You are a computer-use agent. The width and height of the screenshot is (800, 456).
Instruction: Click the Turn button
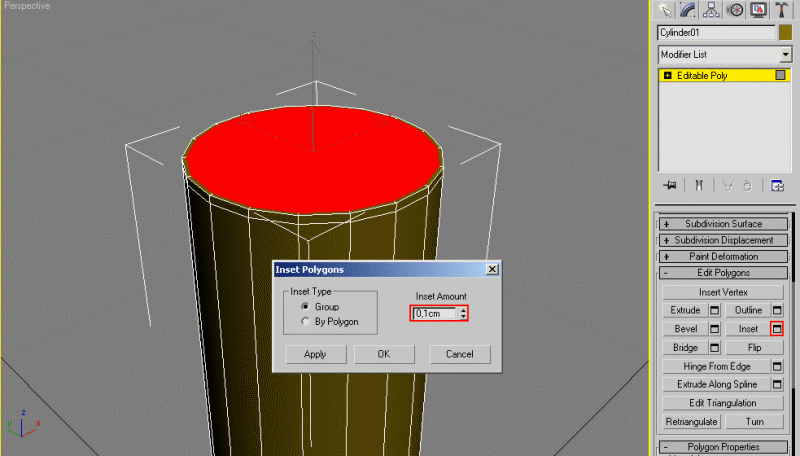tap(754, 422)
